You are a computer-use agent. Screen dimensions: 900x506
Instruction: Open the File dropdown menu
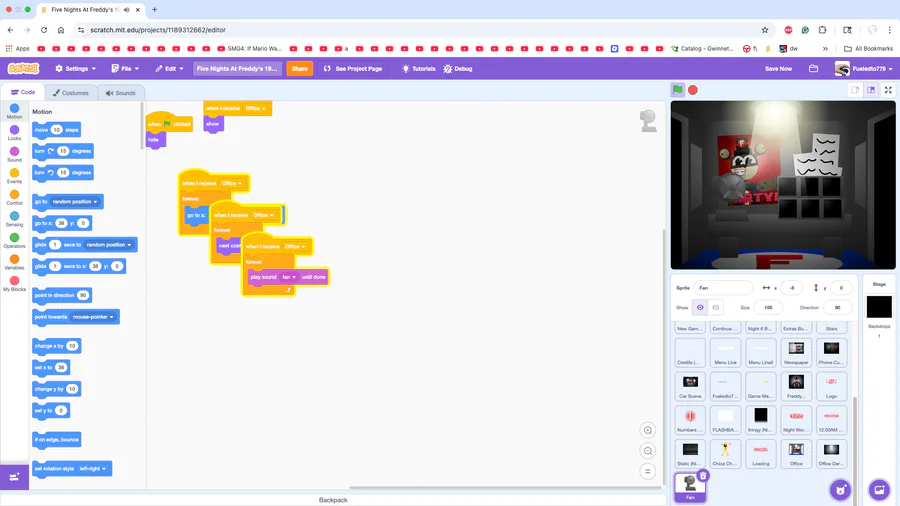(x=125, y=68)
